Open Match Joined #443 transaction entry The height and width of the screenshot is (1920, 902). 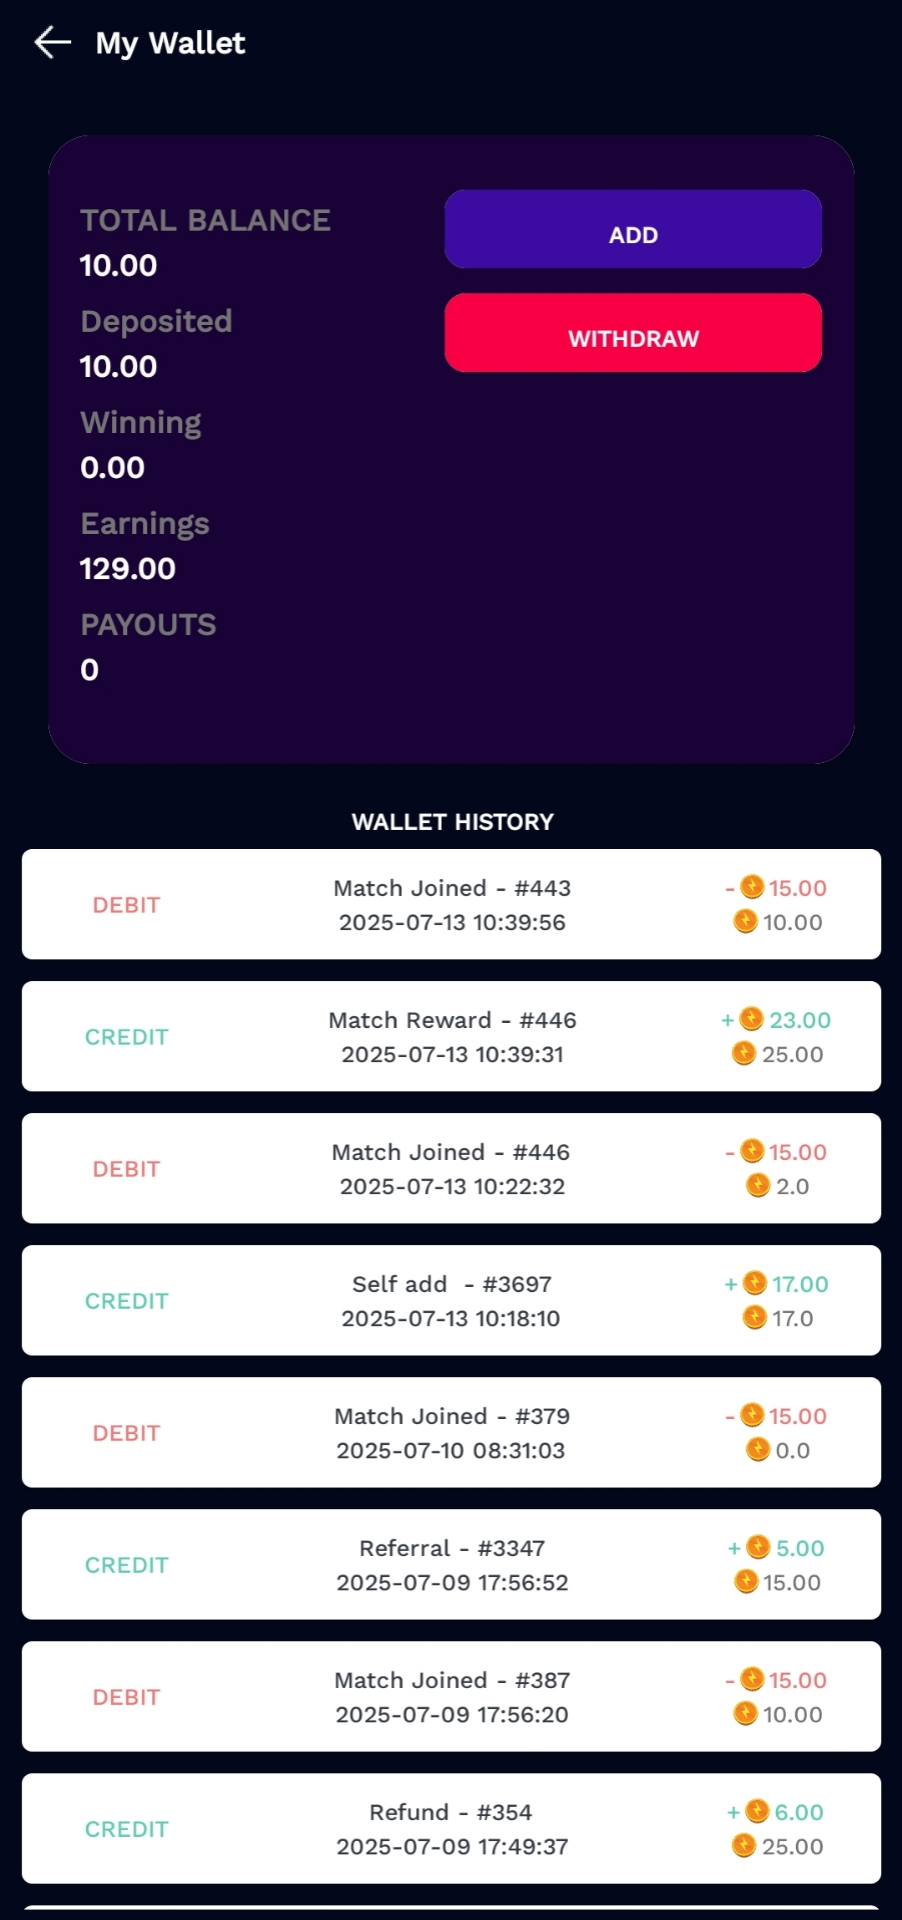451,904
